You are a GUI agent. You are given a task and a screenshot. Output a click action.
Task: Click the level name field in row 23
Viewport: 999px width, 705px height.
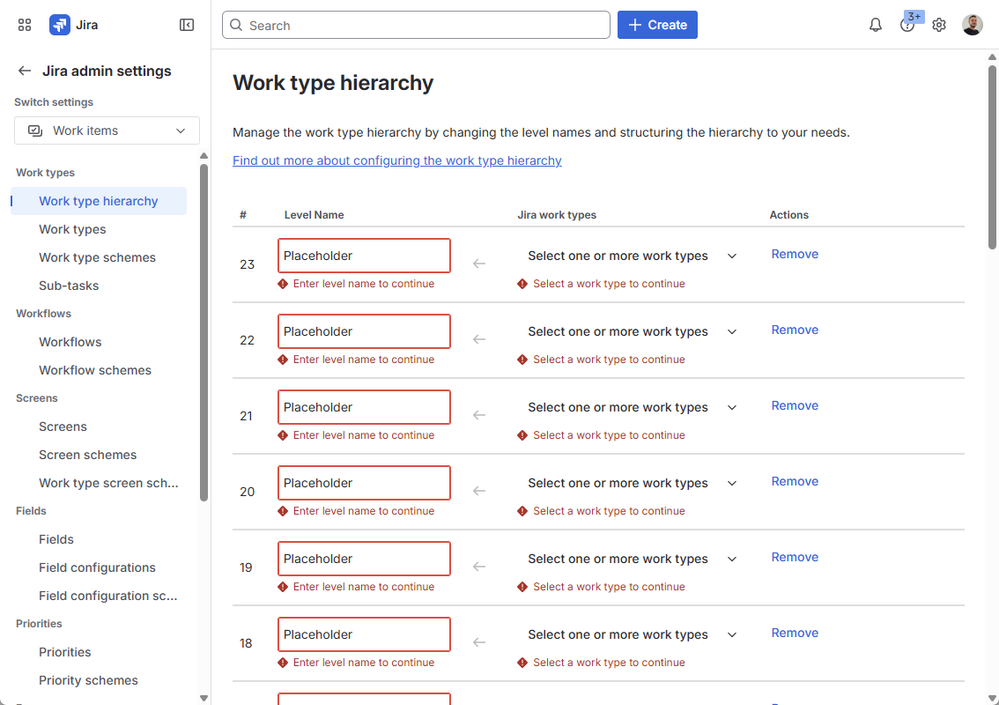tap(364, 256)
